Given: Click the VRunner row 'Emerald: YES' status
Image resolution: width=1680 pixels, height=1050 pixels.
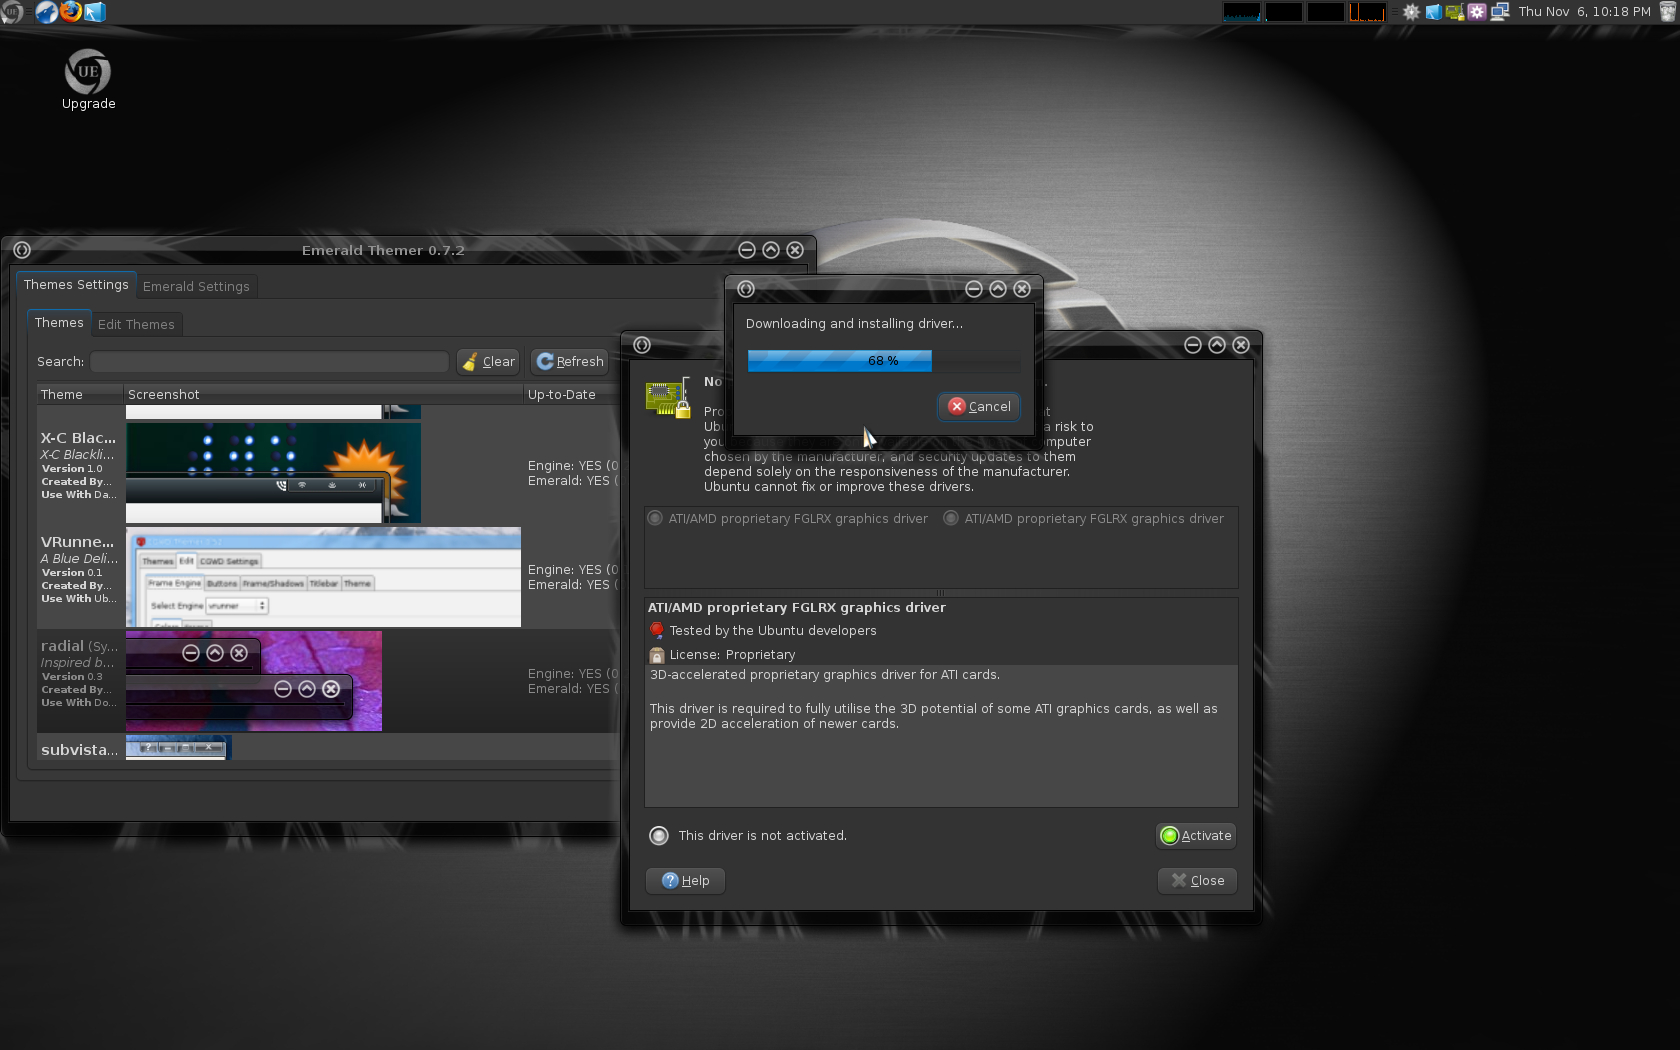Looking at the screenshot, I should [573, 585].
